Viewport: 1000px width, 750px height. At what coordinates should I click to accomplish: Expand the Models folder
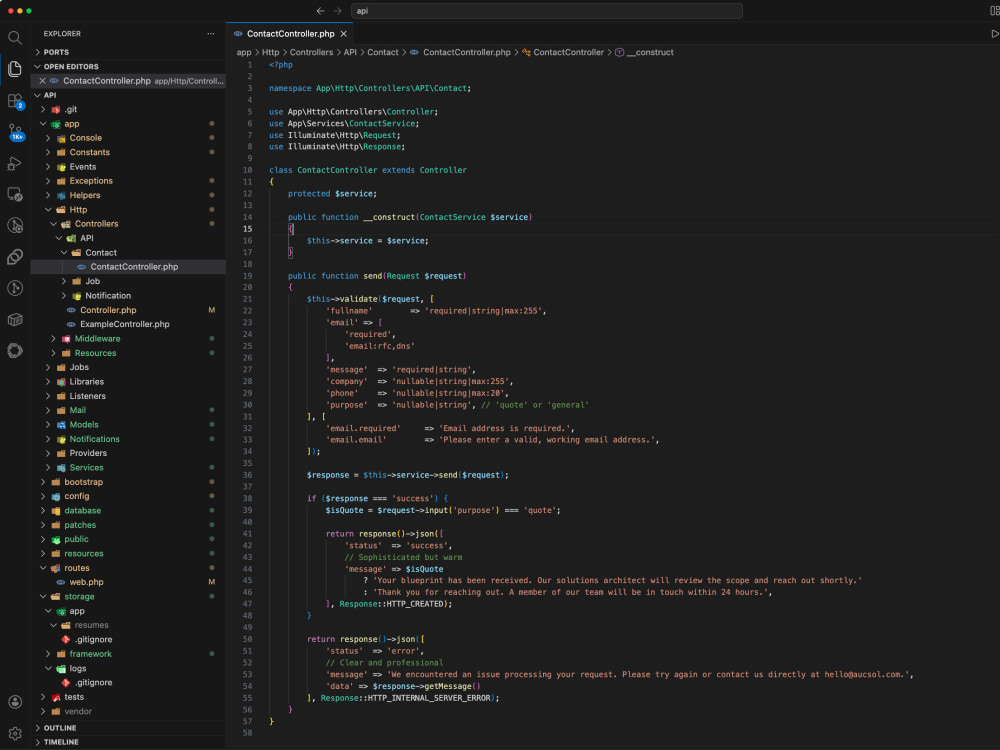click(x=128, y=425)
